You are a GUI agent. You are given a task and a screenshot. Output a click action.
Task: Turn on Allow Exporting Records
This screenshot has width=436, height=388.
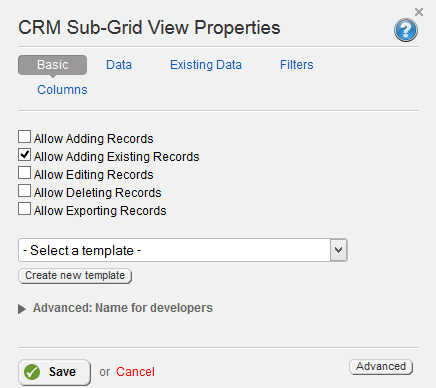pyautogui.click(x=24, y=209)
